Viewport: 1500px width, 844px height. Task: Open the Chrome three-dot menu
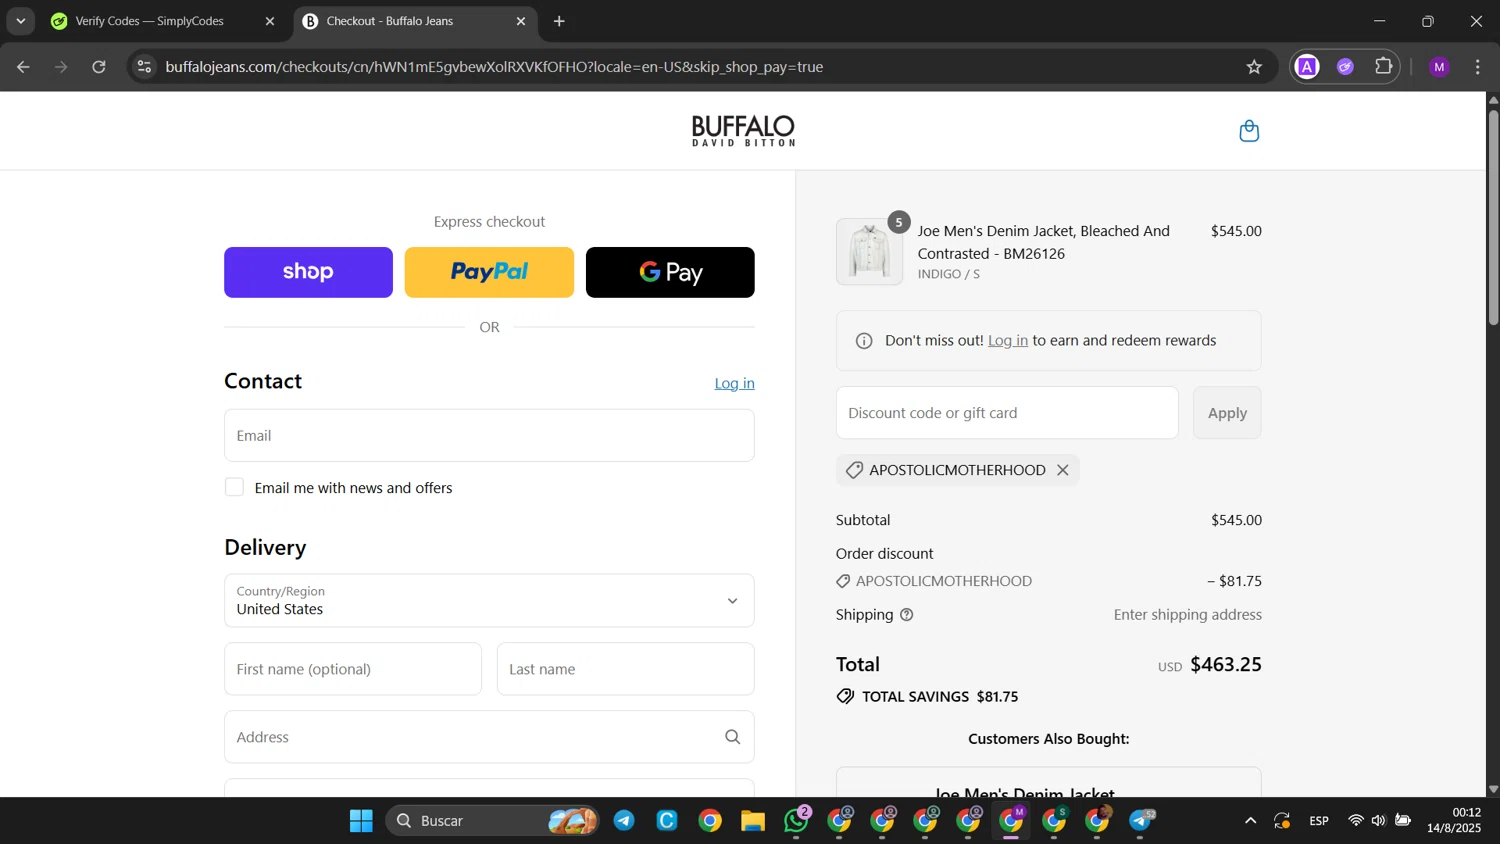(1478, 67)
